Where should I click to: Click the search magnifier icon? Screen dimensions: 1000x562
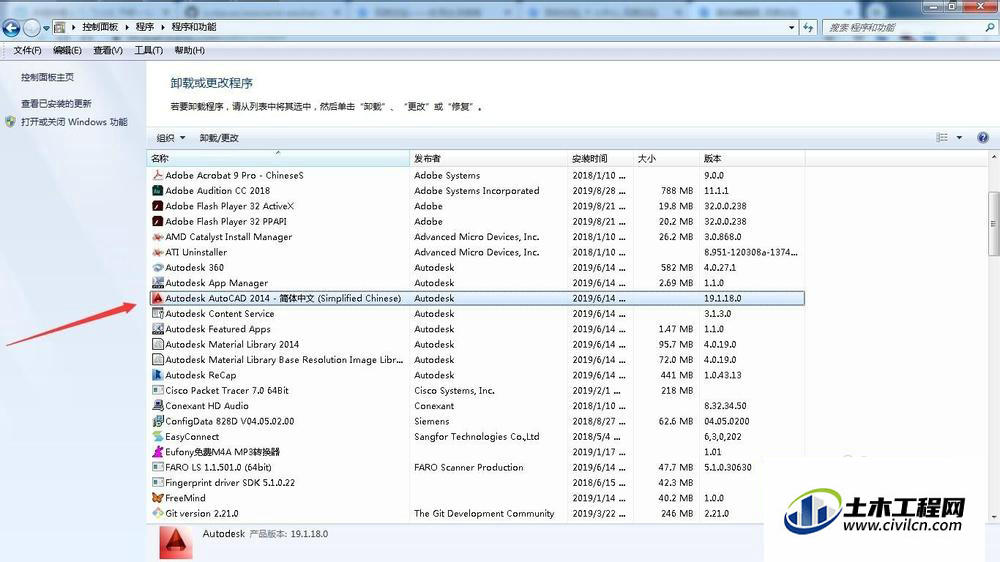(x=990, y=27)
